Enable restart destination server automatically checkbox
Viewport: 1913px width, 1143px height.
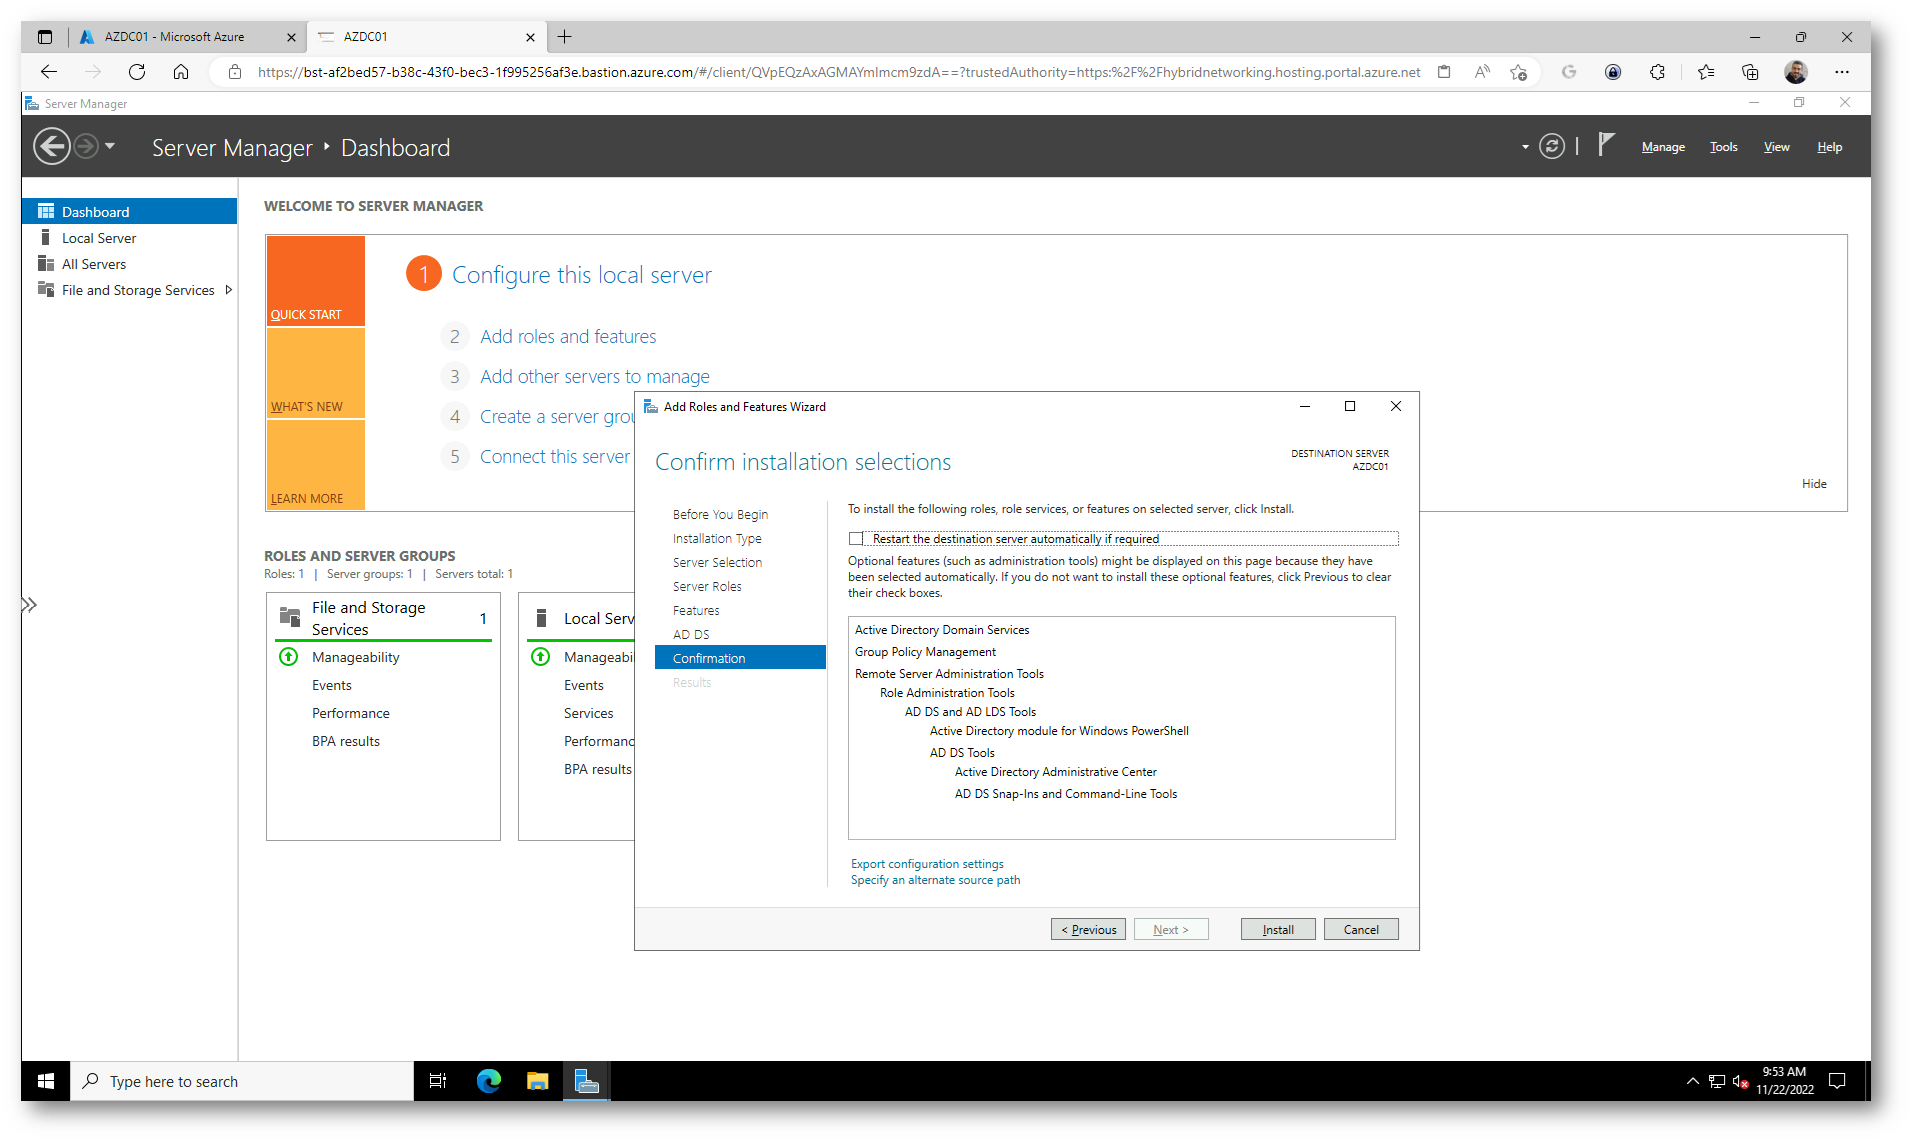pyautogui.click(x=856, y=539)
